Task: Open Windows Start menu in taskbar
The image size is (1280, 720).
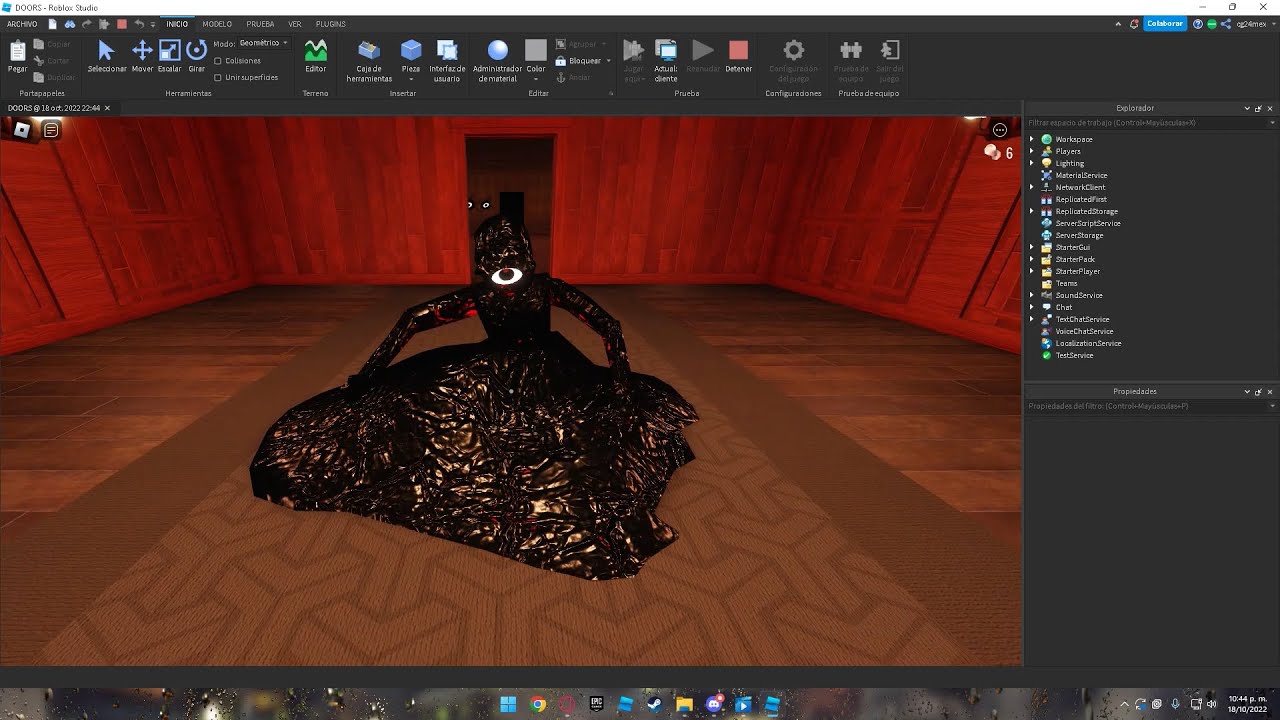Action: tap(508, 704)
